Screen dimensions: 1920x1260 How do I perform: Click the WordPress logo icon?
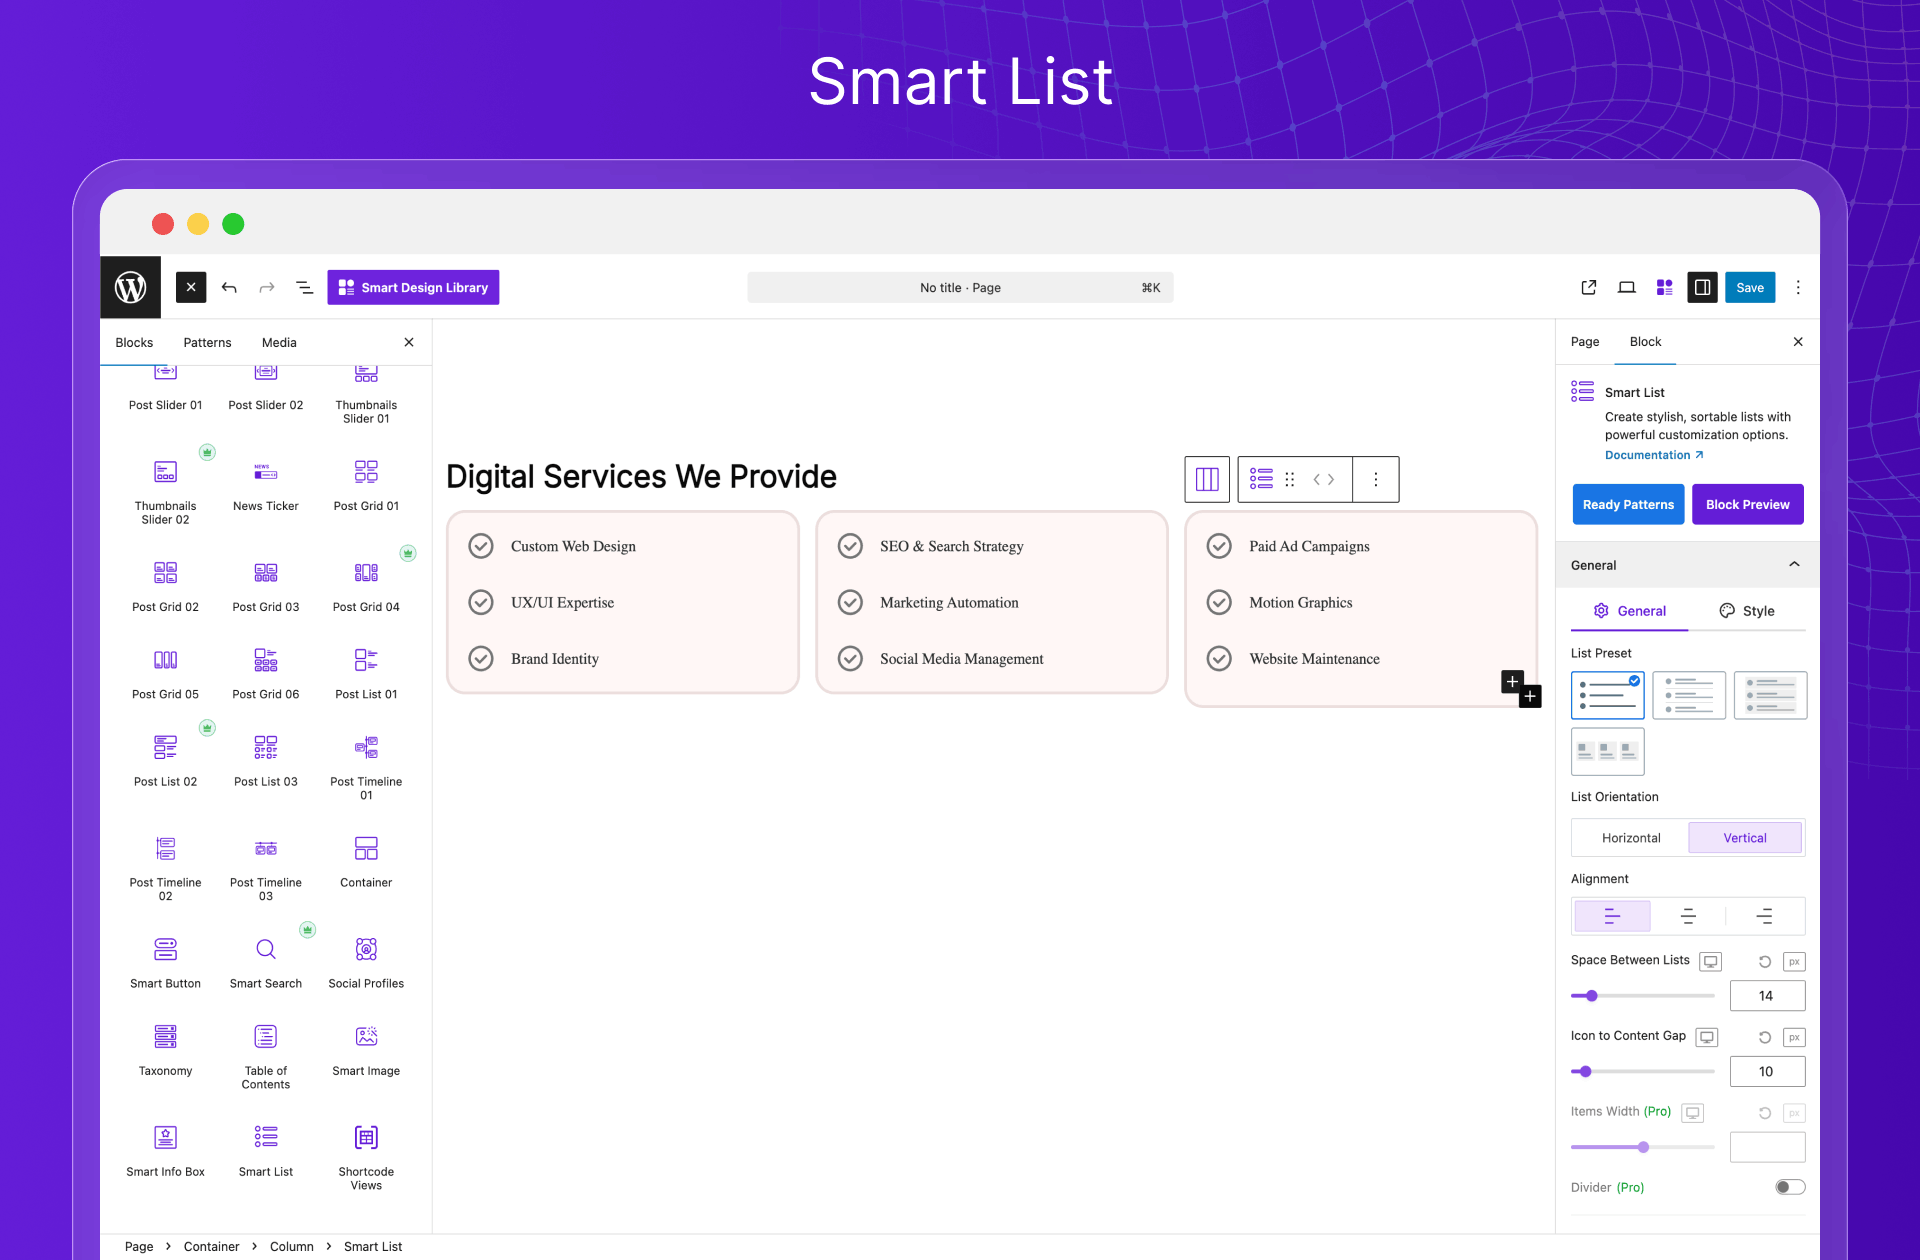(130, 287)
